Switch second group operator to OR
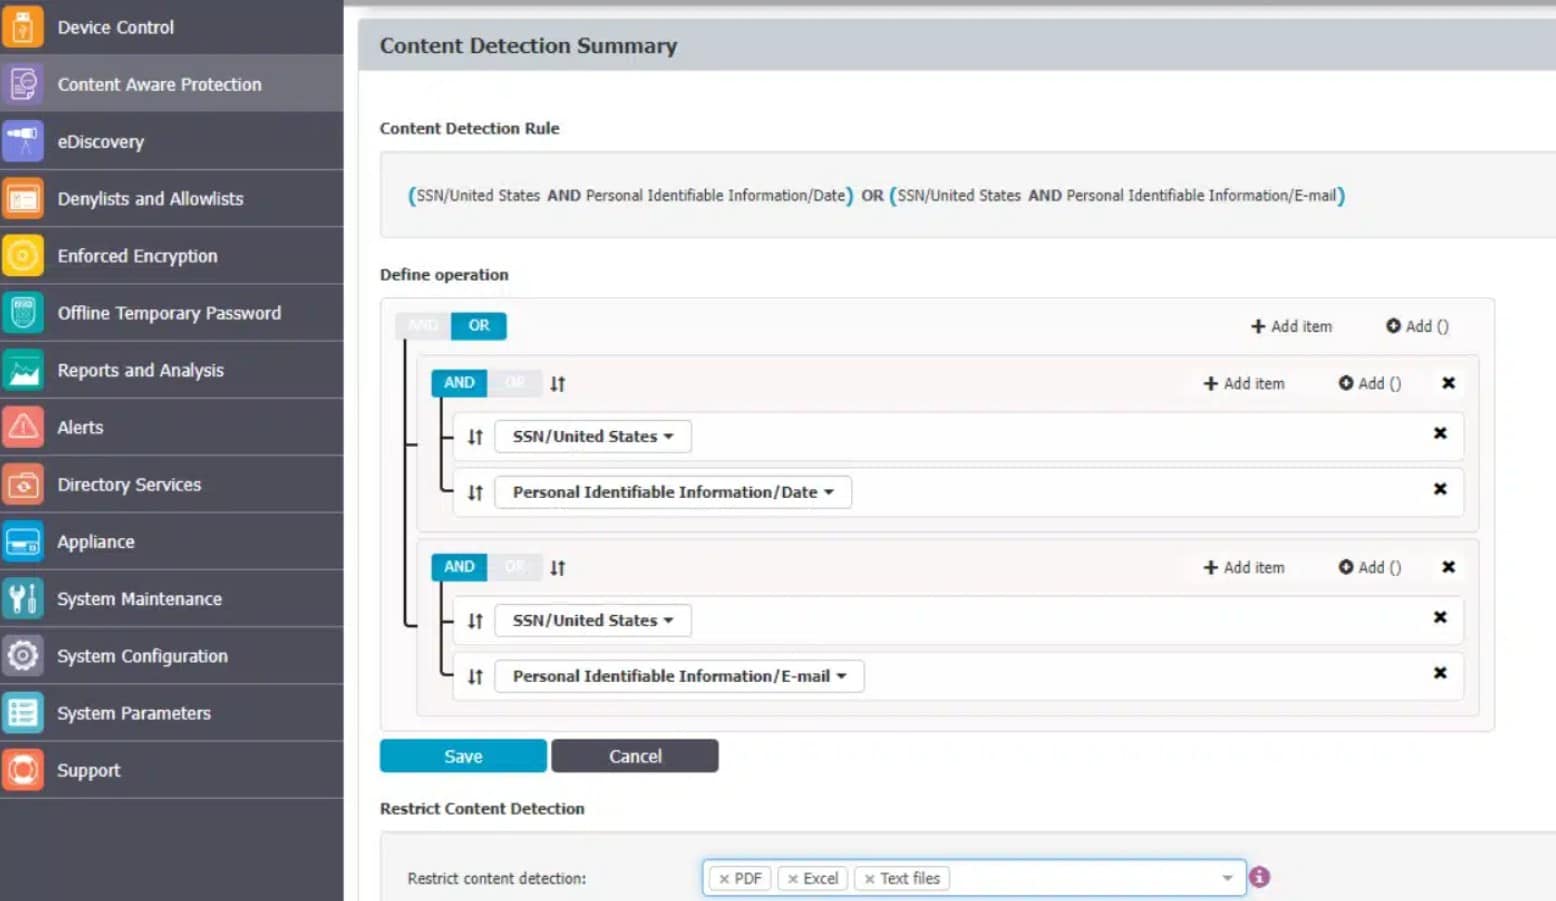1556x901 pixels. pos(515,567)
